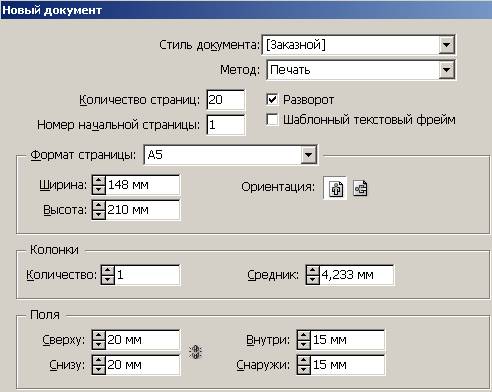
Task: Click the Номер начальной страницы field
Action: (226, 125)
